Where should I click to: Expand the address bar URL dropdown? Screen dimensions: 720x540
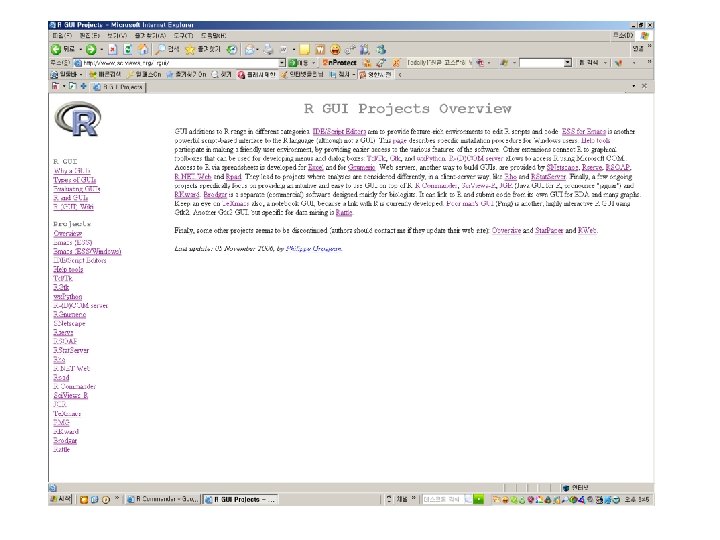pos(282,62)
